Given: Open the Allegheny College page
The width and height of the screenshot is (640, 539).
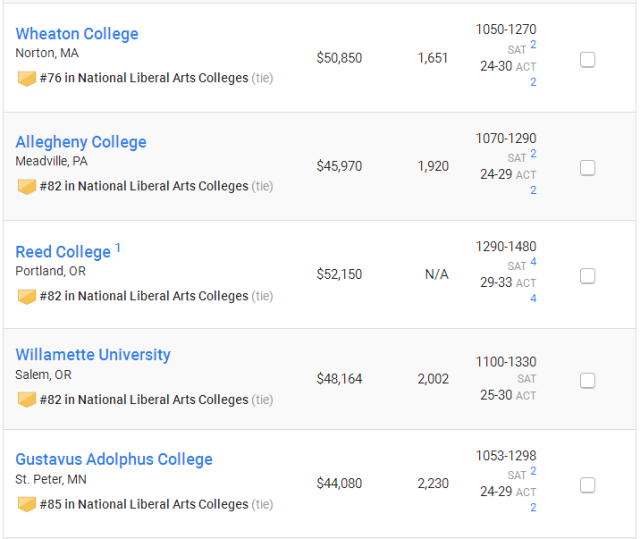Looking at the screenshot, I should pyautogui.click(x=81, y=142).
